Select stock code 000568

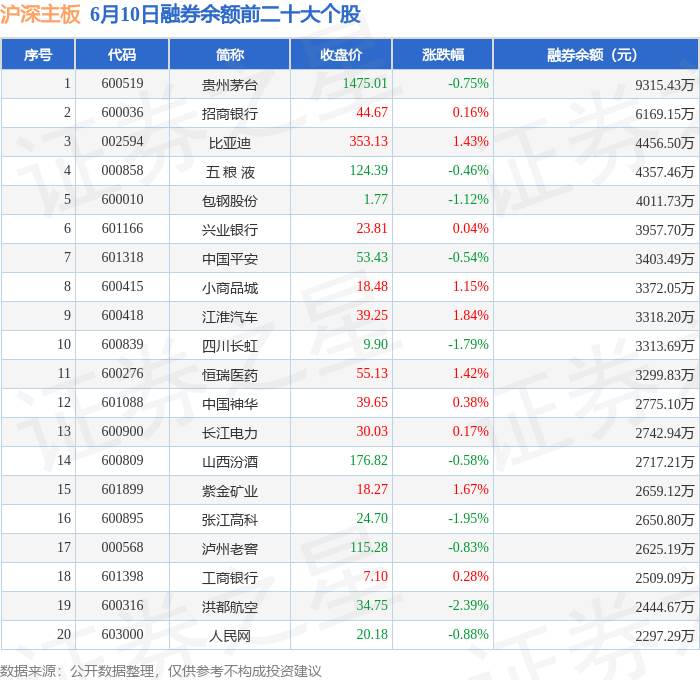point(122,548)
